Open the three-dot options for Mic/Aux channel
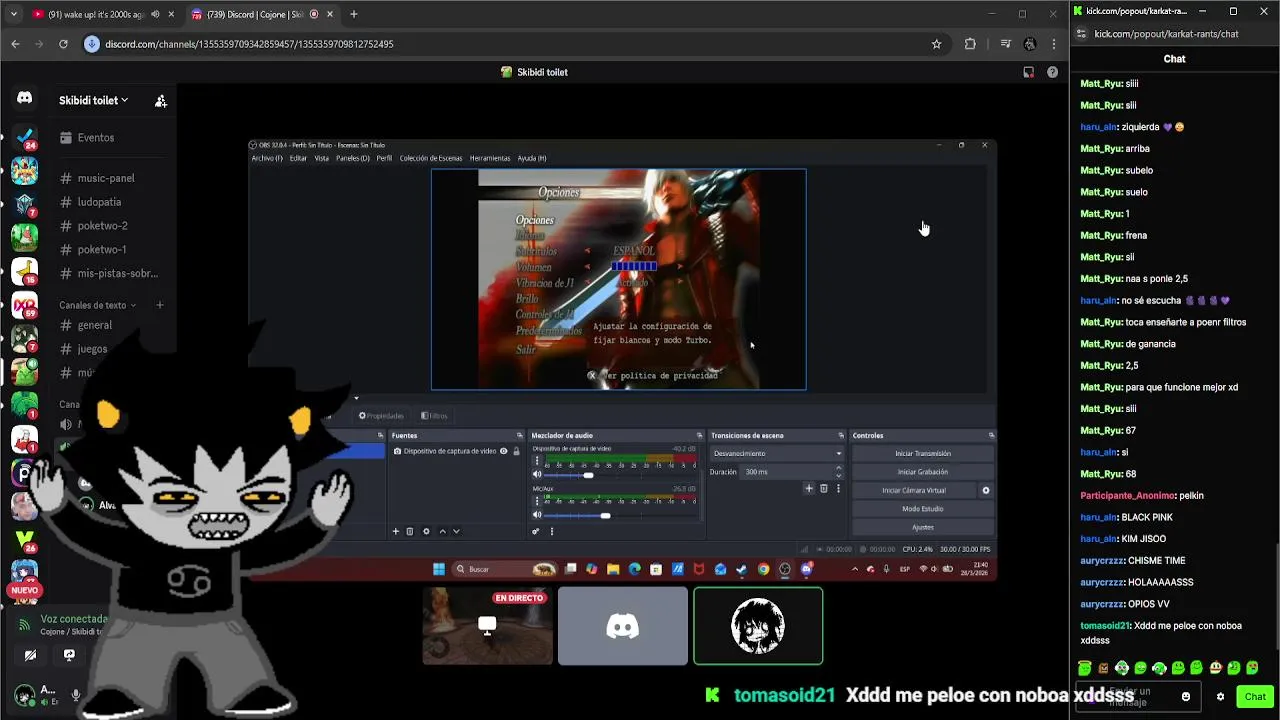This screenshot has width=1280, height=720. [x=537, y=501]
